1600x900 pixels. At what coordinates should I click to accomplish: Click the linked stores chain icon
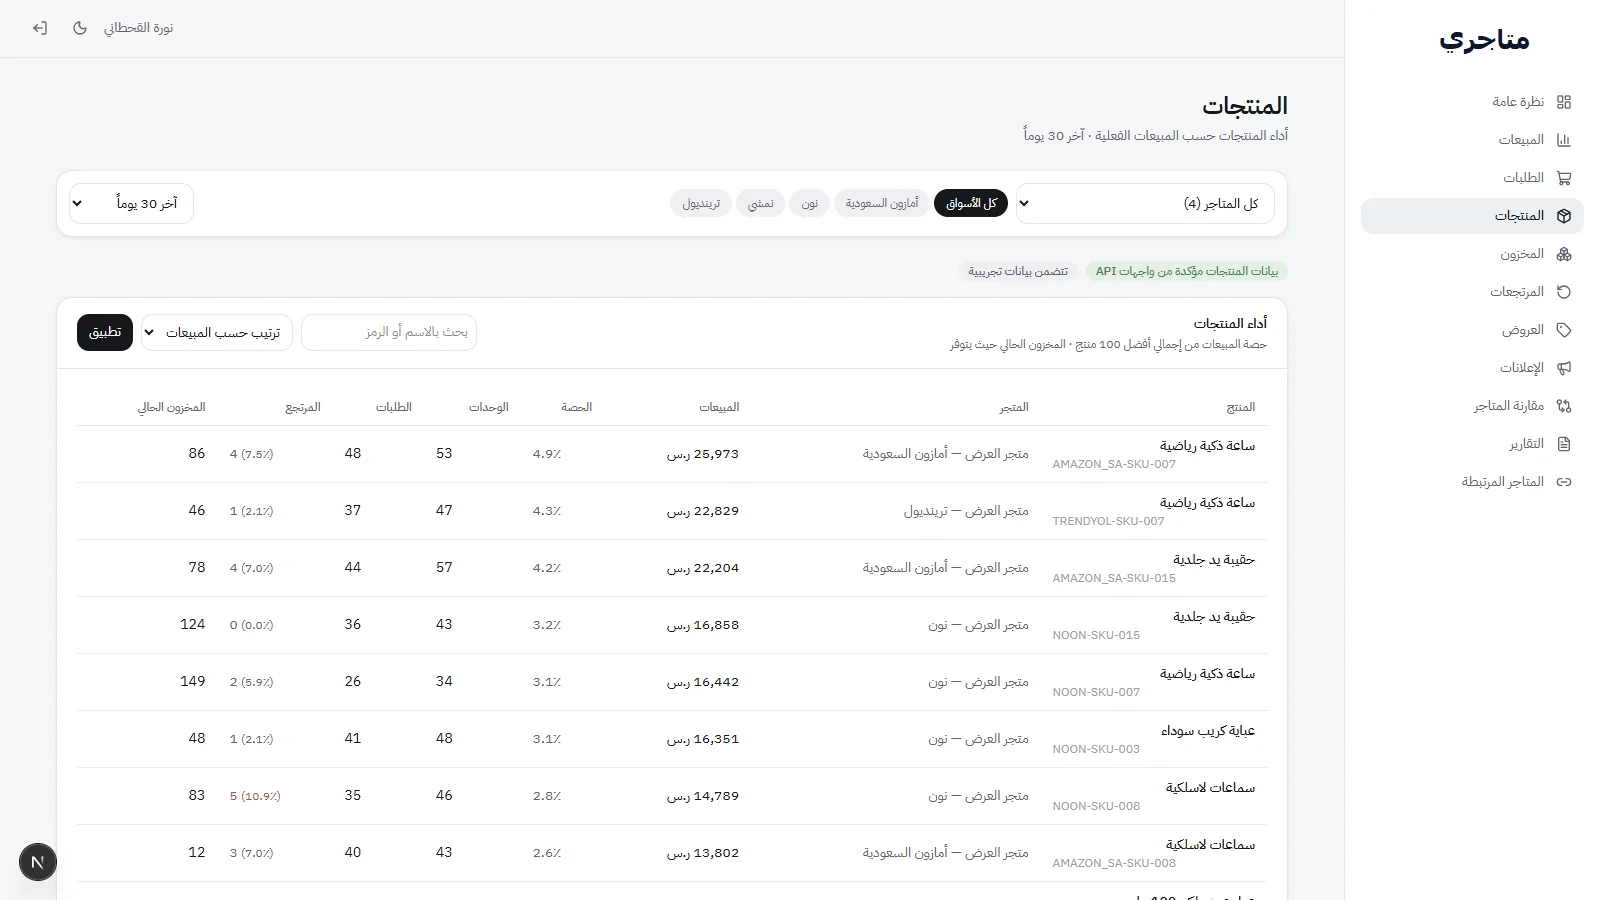1564,482
